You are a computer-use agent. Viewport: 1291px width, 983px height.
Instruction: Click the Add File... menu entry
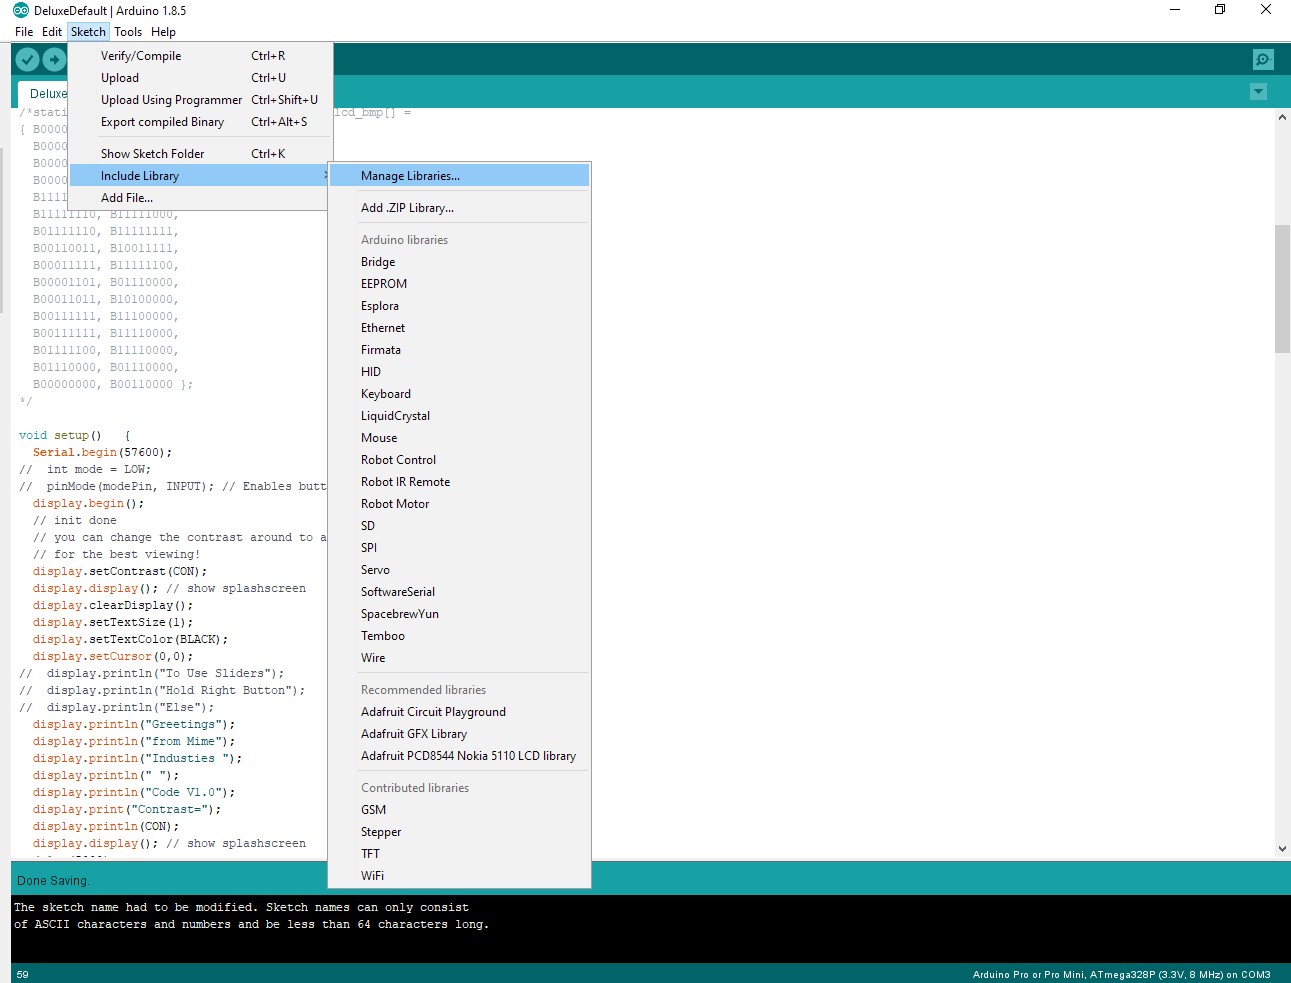[127, 198]
